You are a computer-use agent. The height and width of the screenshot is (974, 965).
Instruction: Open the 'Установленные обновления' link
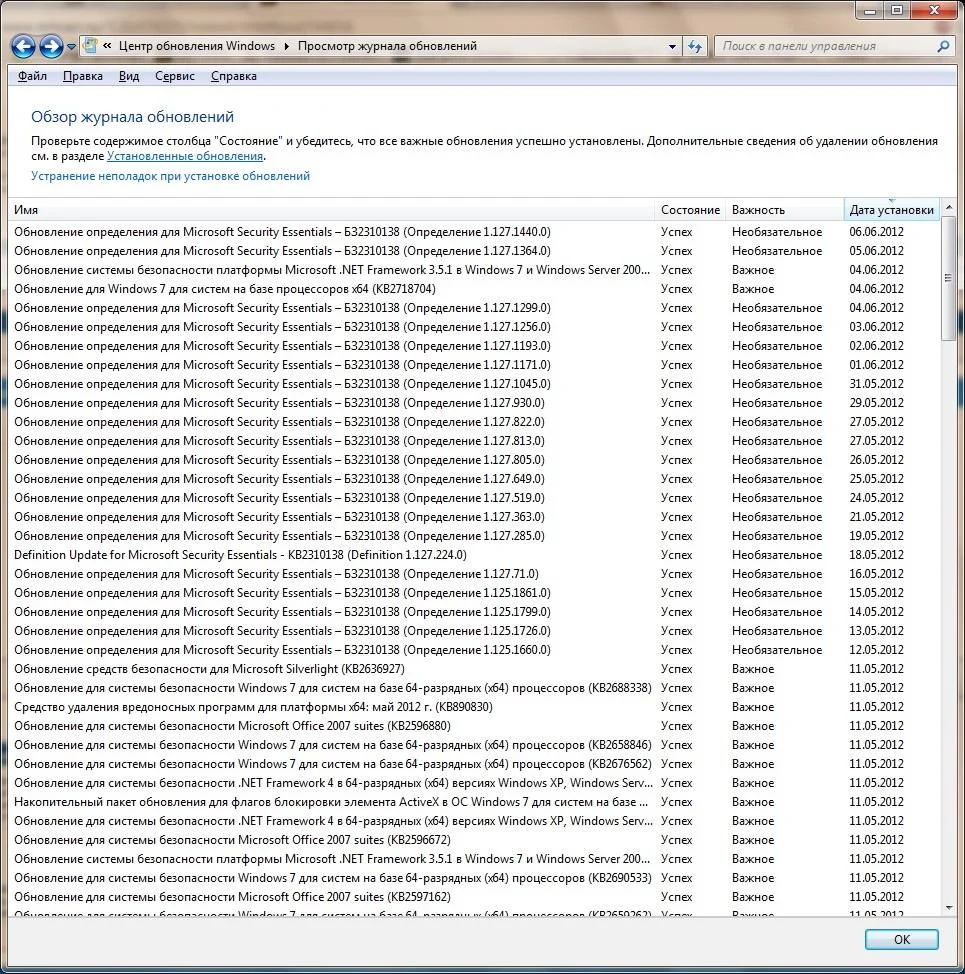pos(185,156)
